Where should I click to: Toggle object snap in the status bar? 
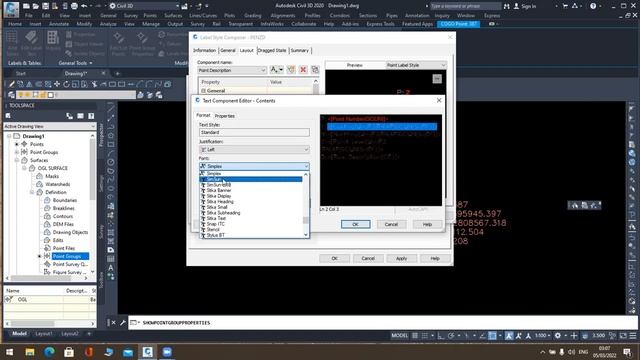coord(493,336)
